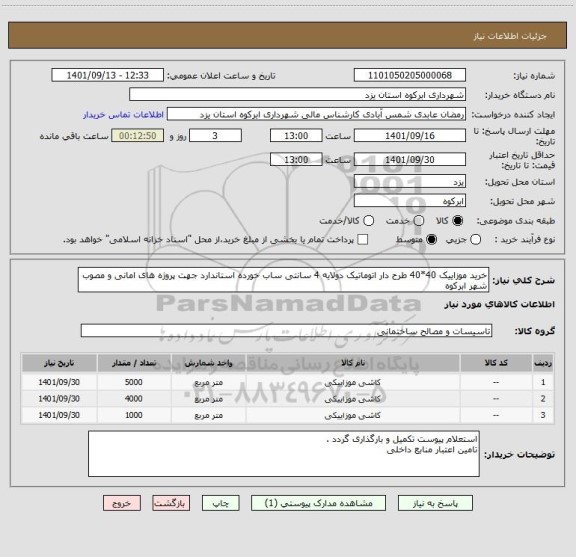Choose the جزیی purchase process option
The width and height of the screenshot is (576, 557).
coord(475,240)
